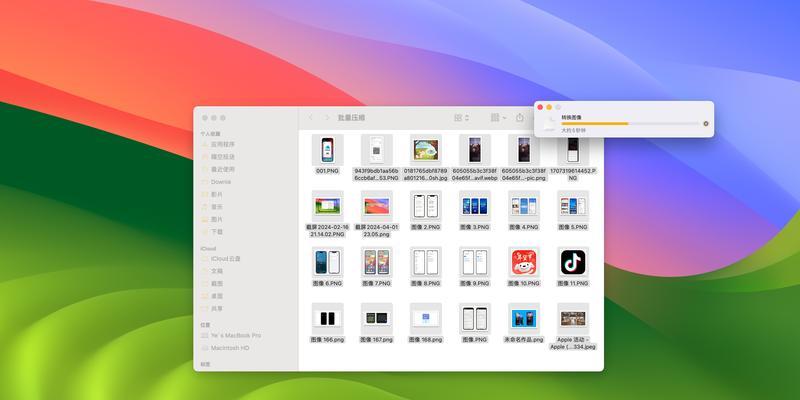Open the group-by options dropdown
Viewport: 800px width, 400px height.
click(x=498, y=118)
